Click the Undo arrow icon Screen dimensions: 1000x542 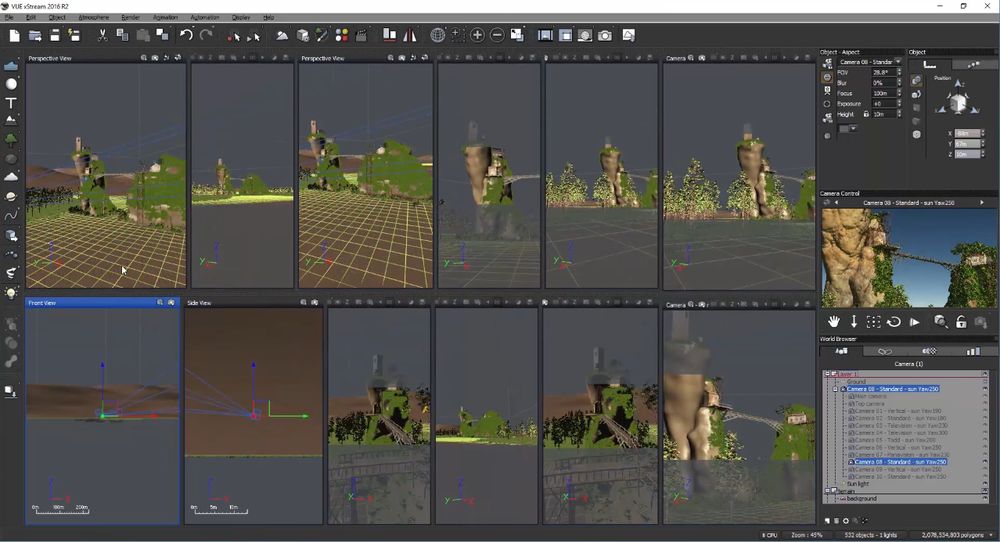pyautogui.click(x=186, y=35)
